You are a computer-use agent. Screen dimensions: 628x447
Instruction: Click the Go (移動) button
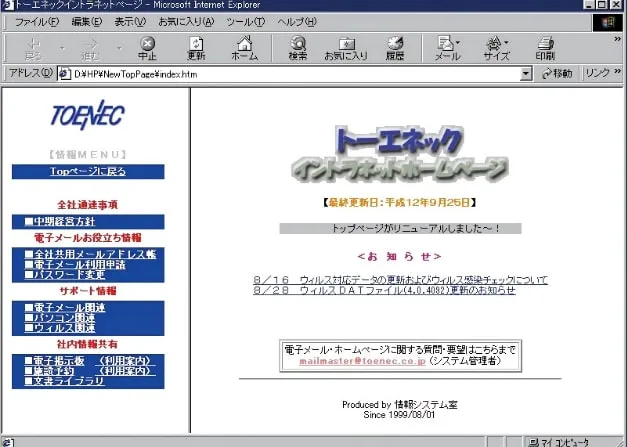click(557, 74)
